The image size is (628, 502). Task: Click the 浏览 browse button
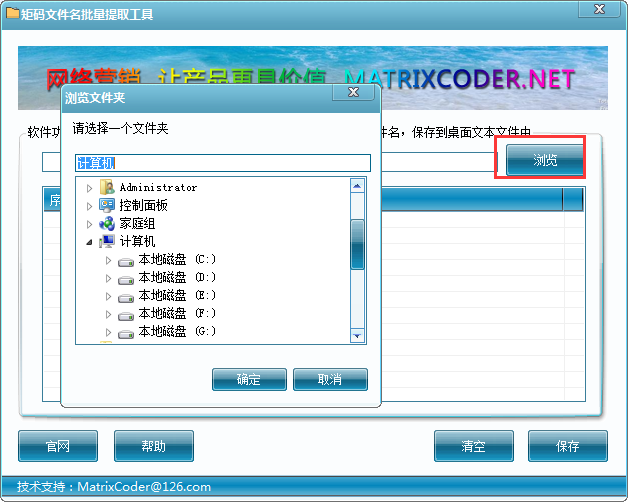pyautogui.click(x=545, y=160)
